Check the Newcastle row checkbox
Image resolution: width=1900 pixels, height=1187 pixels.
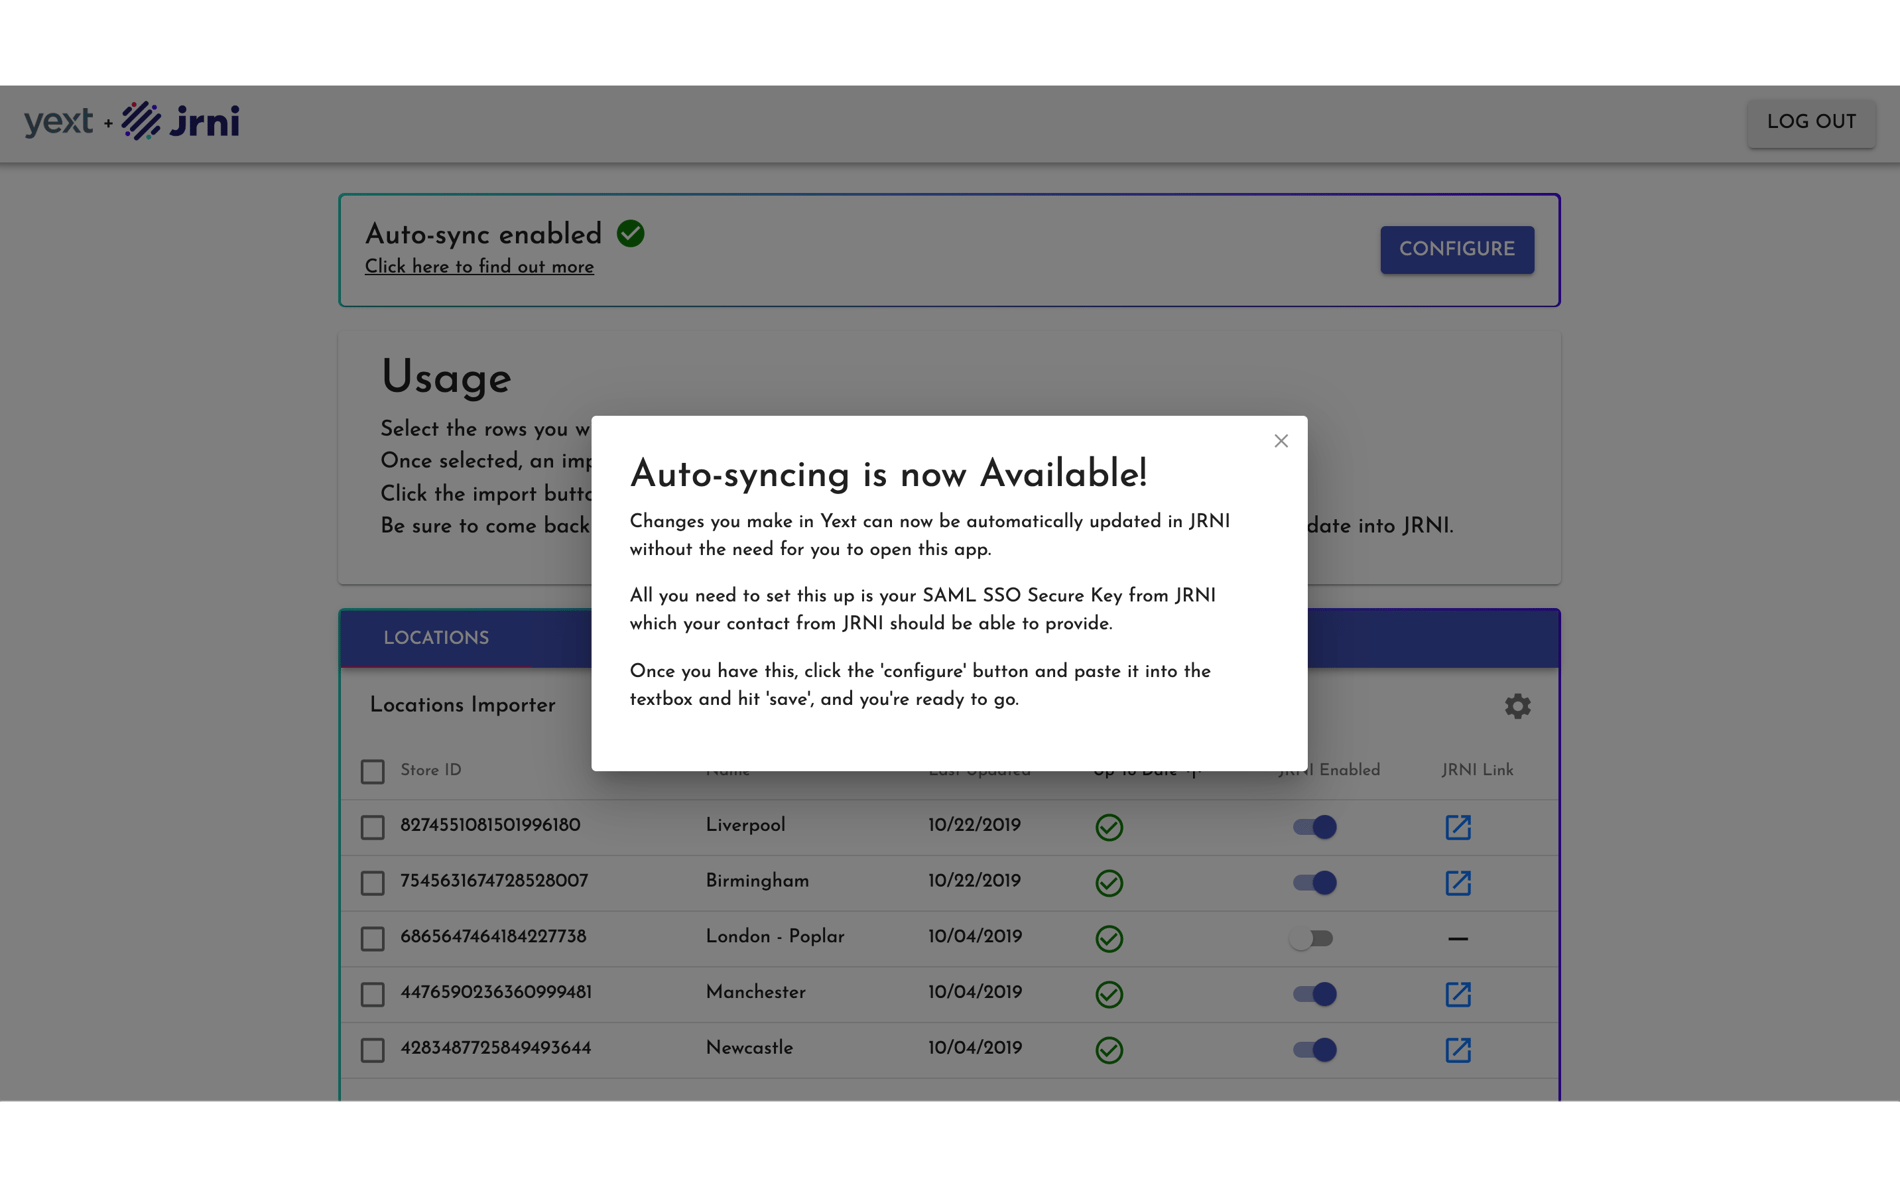coord(372,1050)
